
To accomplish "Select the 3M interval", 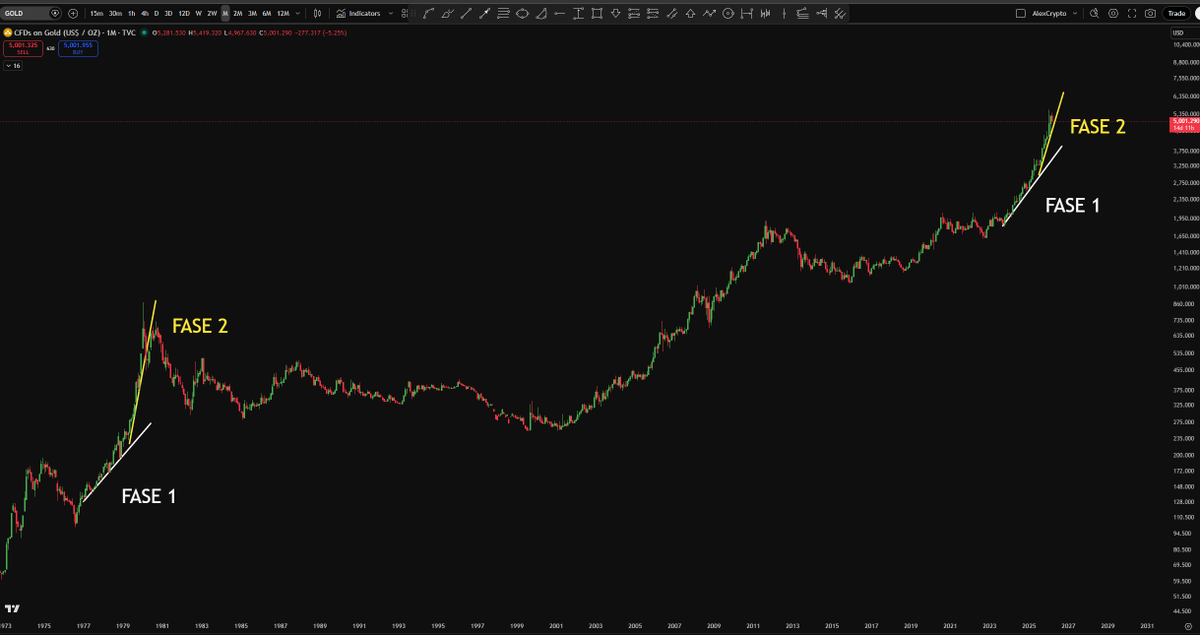I will [x=252, y=14].
